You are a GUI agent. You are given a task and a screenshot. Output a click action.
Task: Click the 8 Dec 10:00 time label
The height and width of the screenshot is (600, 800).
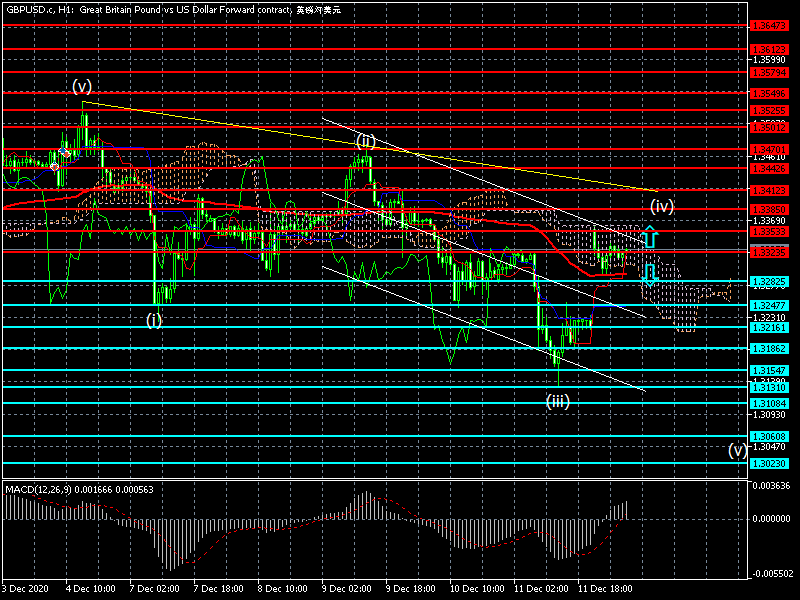pyautogui.click(x=283, y=588)
